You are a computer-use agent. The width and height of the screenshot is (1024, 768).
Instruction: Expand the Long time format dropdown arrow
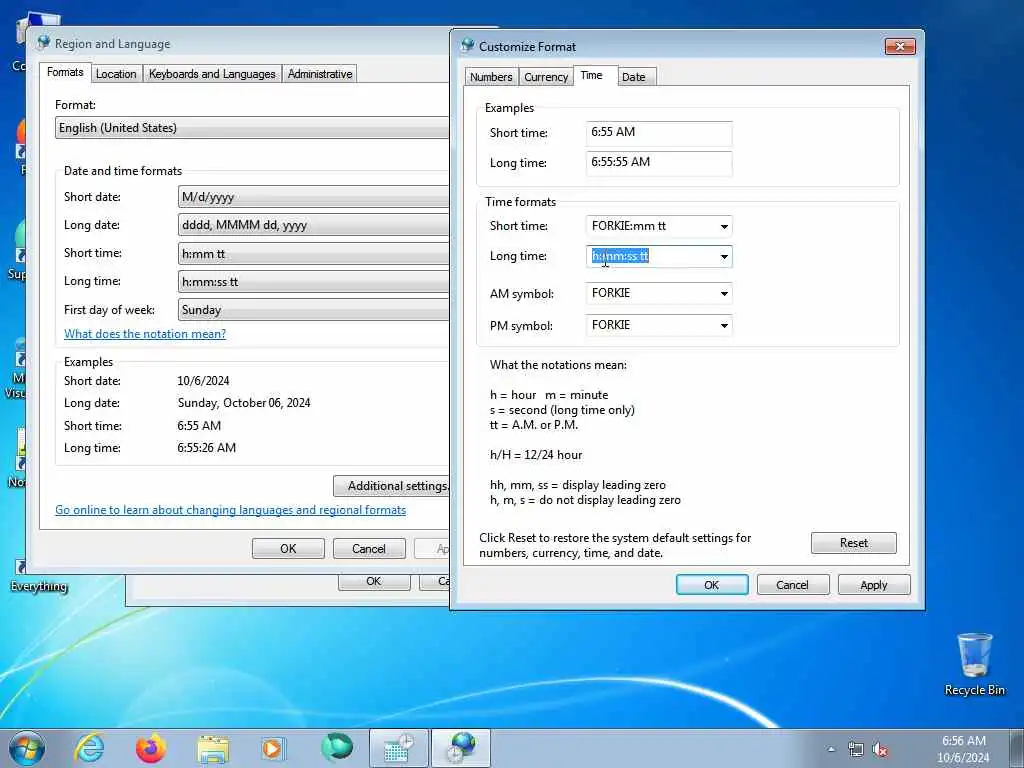(724, 257)
